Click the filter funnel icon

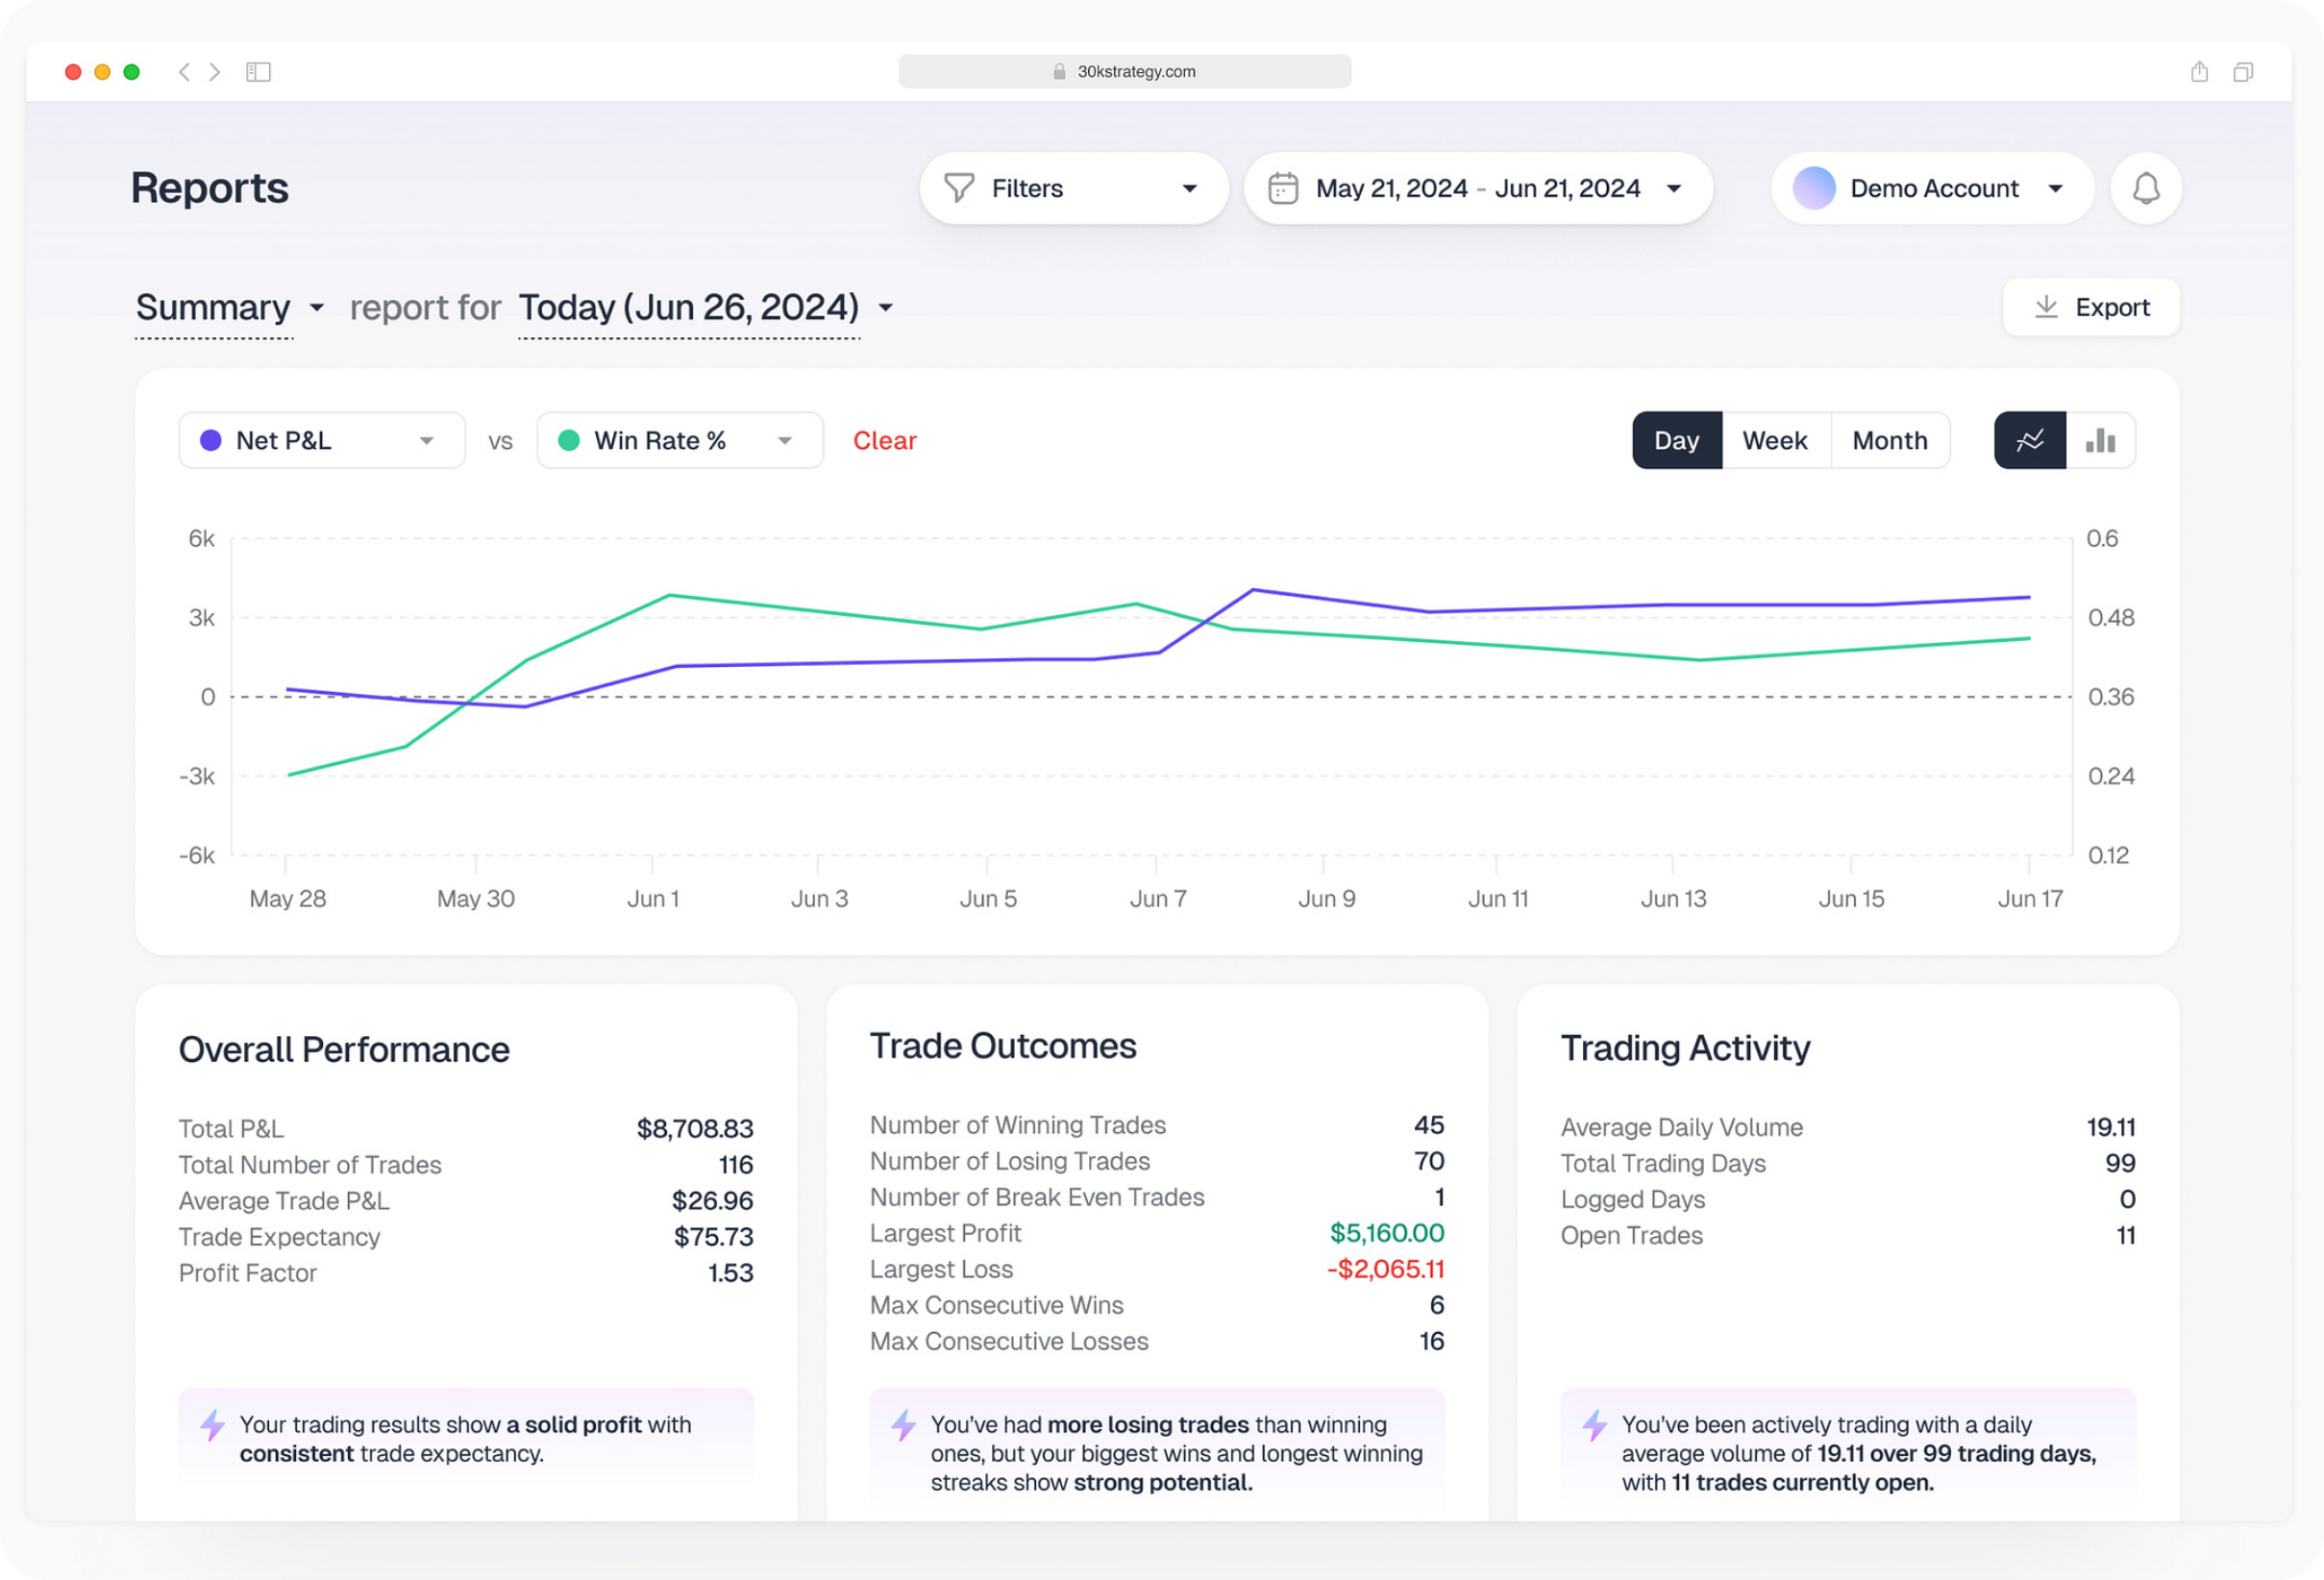(958, 188)
